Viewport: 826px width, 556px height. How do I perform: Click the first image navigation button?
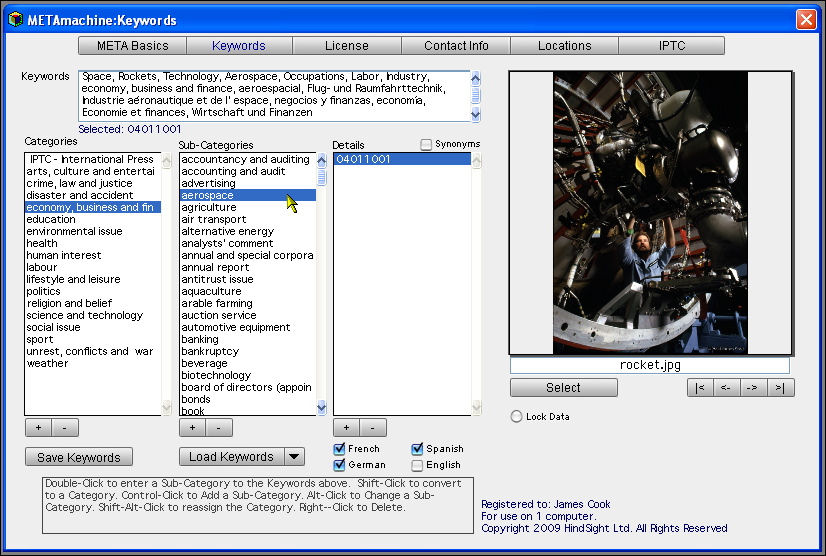[x=701, y=388]
